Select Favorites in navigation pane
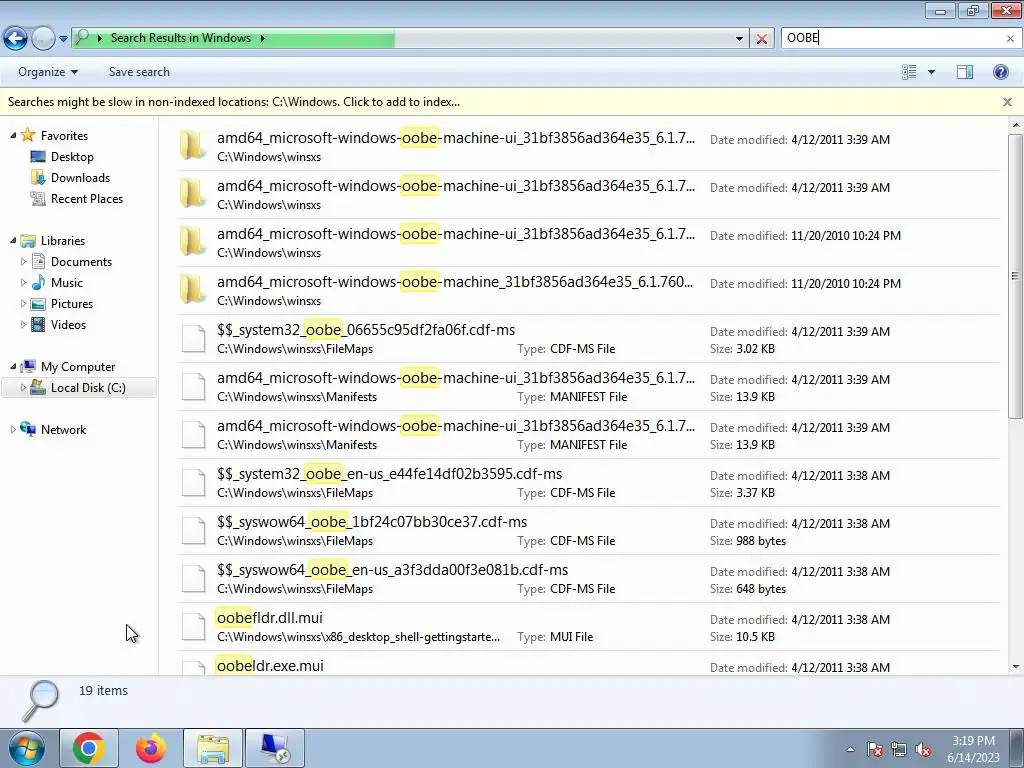This screenshot has width=1024, height=768. point(64,136)
